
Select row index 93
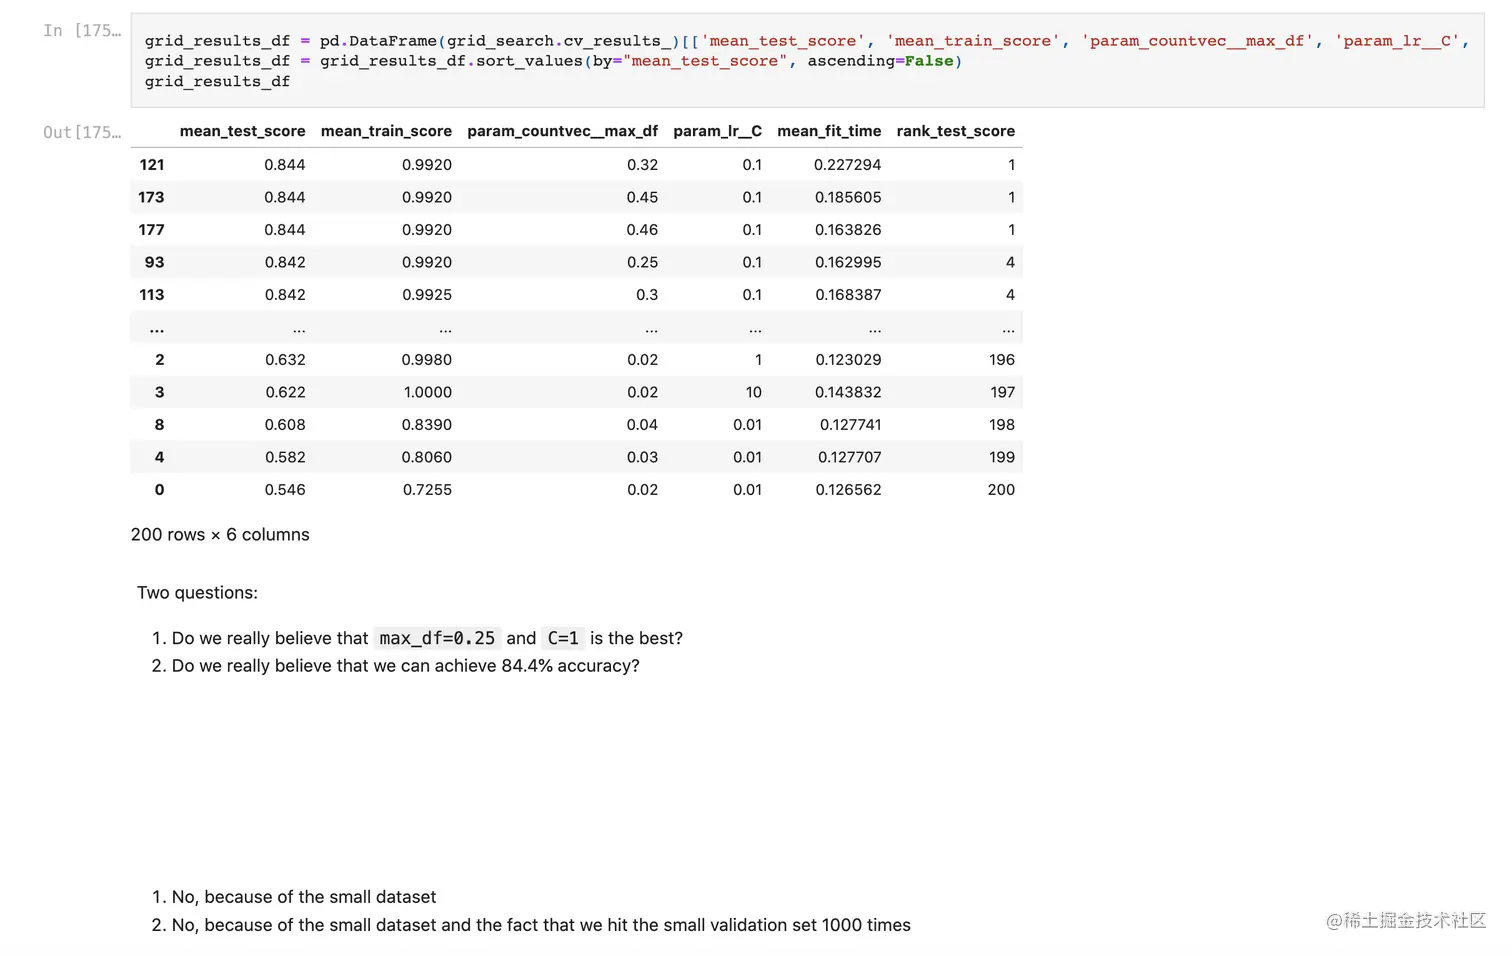[154, 262]
